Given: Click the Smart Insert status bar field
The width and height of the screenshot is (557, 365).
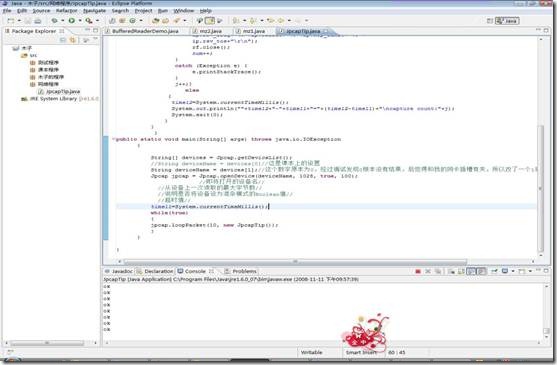Looking at the screenshot, I should pyautogui.click(x=361, y=352).
